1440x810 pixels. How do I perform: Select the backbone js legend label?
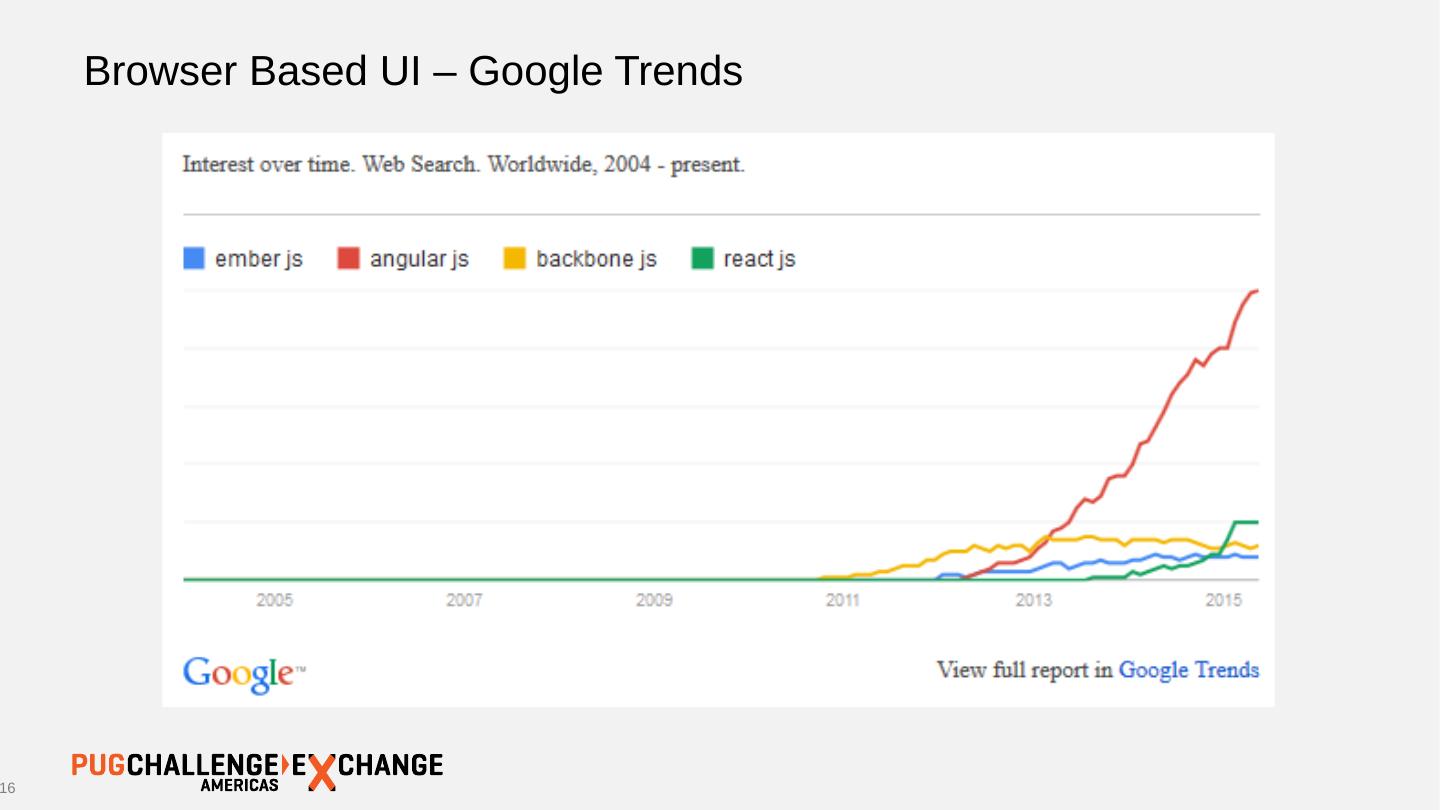click(596, 259)
